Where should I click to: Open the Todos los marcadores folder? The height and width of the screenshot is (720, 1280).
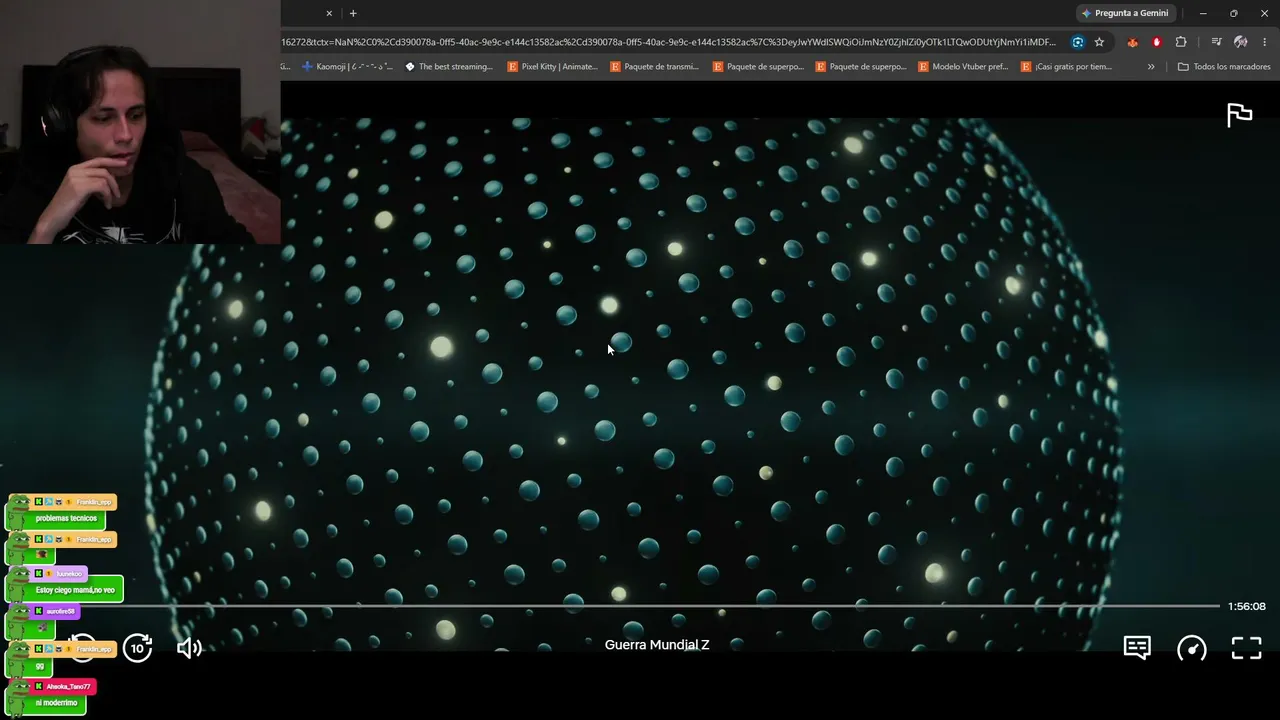click(1224, 67)
